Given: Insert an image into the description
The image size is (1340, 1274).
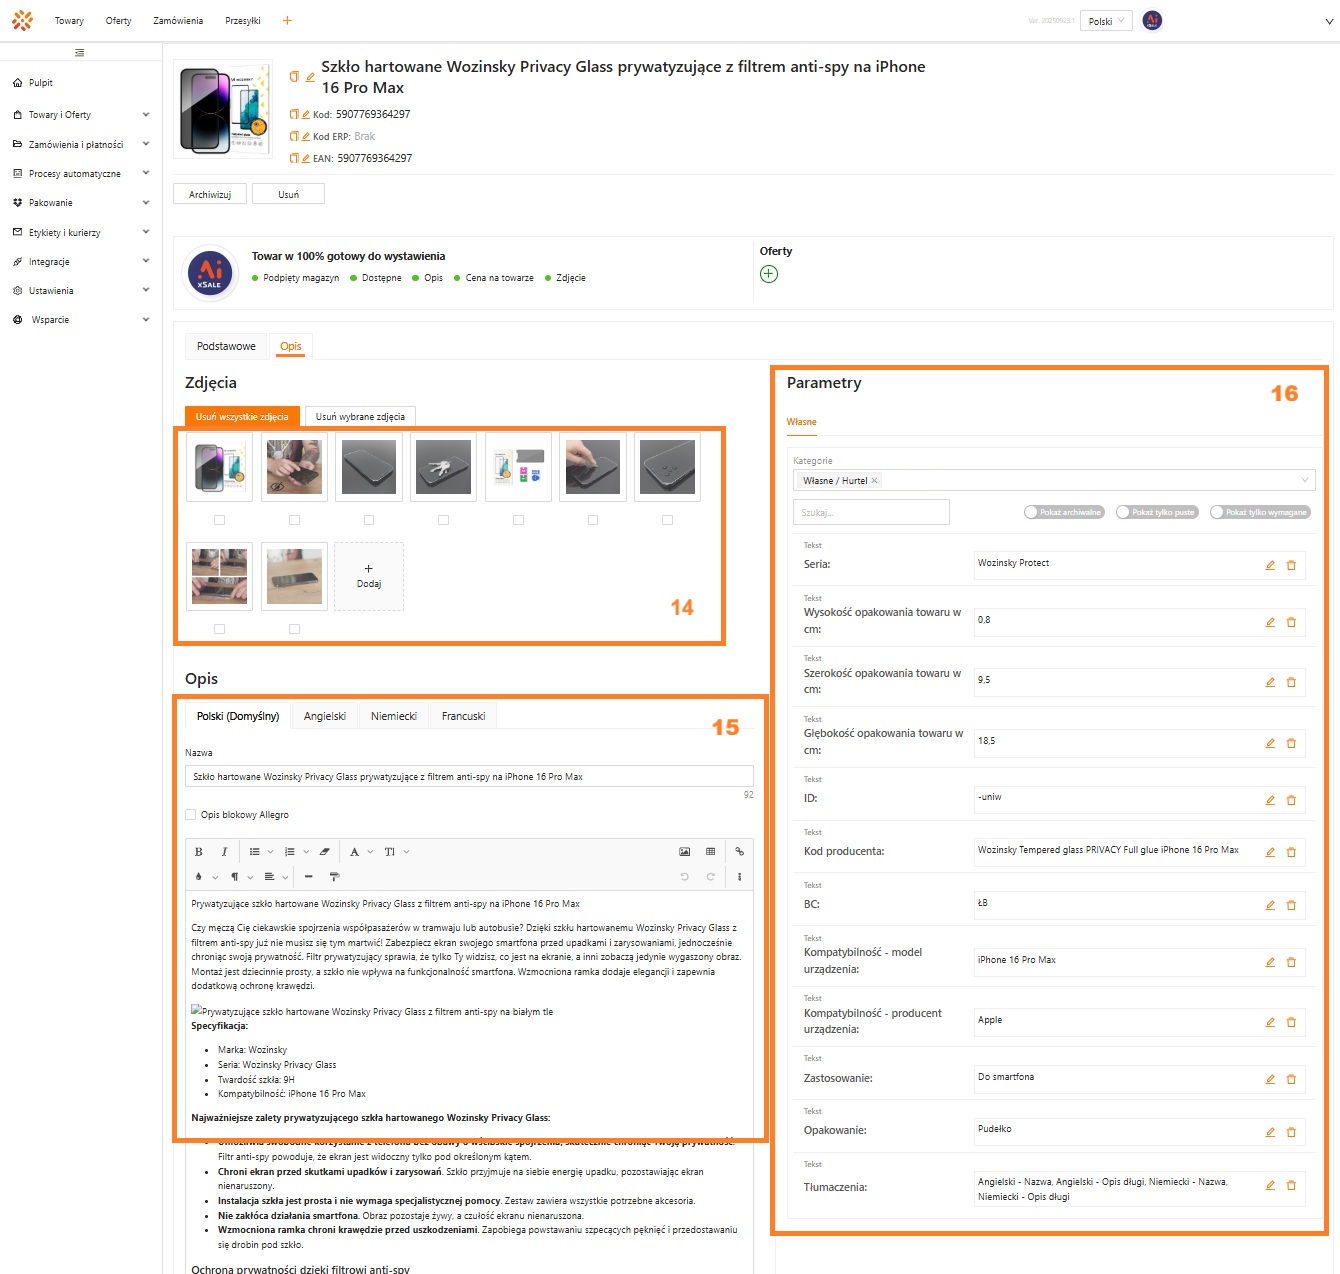Looking at the screenshot, I should coord(684,852).
